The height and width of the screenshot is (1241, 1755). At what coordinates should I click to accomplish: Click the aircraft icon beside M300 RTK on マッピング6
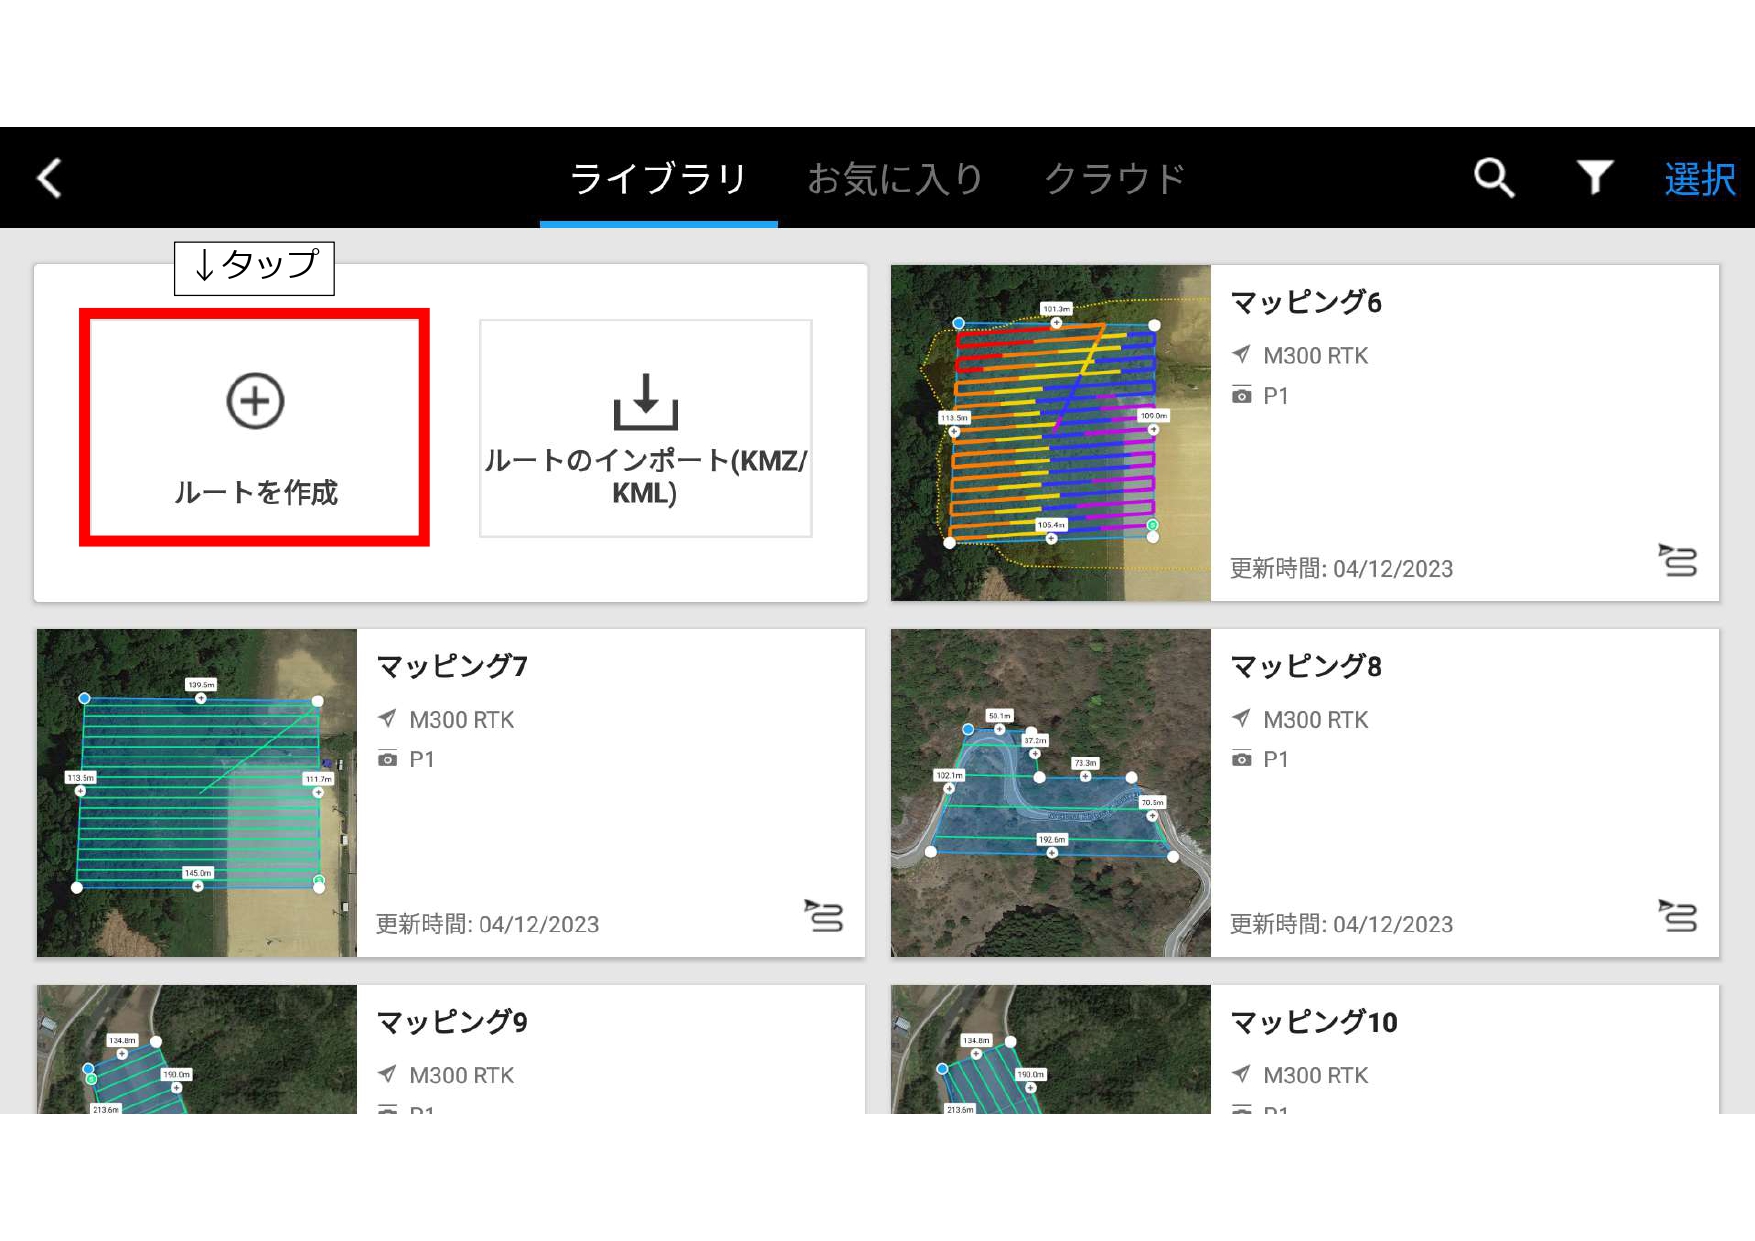(1241, 355)
